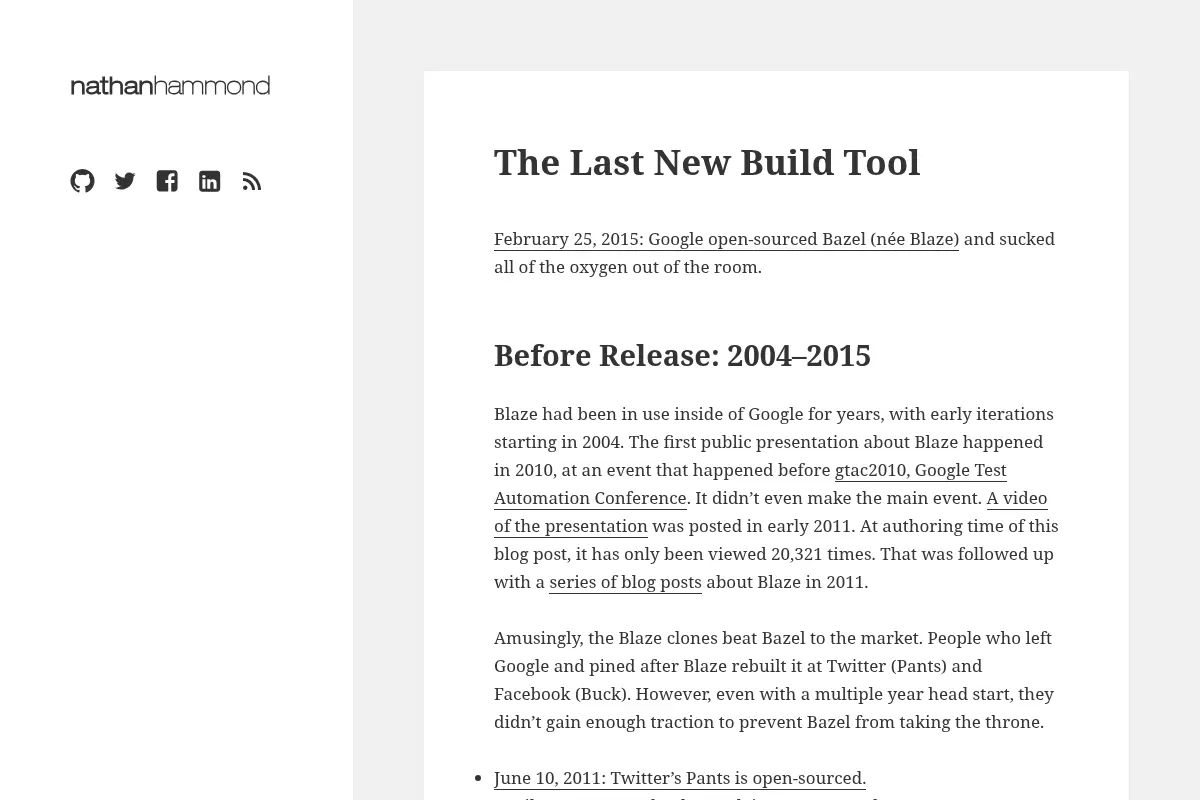Go to the LinkedIn profile icon
Image resolution: width=1200 pixels, height=800 pixels.
[x=209, y=181]
